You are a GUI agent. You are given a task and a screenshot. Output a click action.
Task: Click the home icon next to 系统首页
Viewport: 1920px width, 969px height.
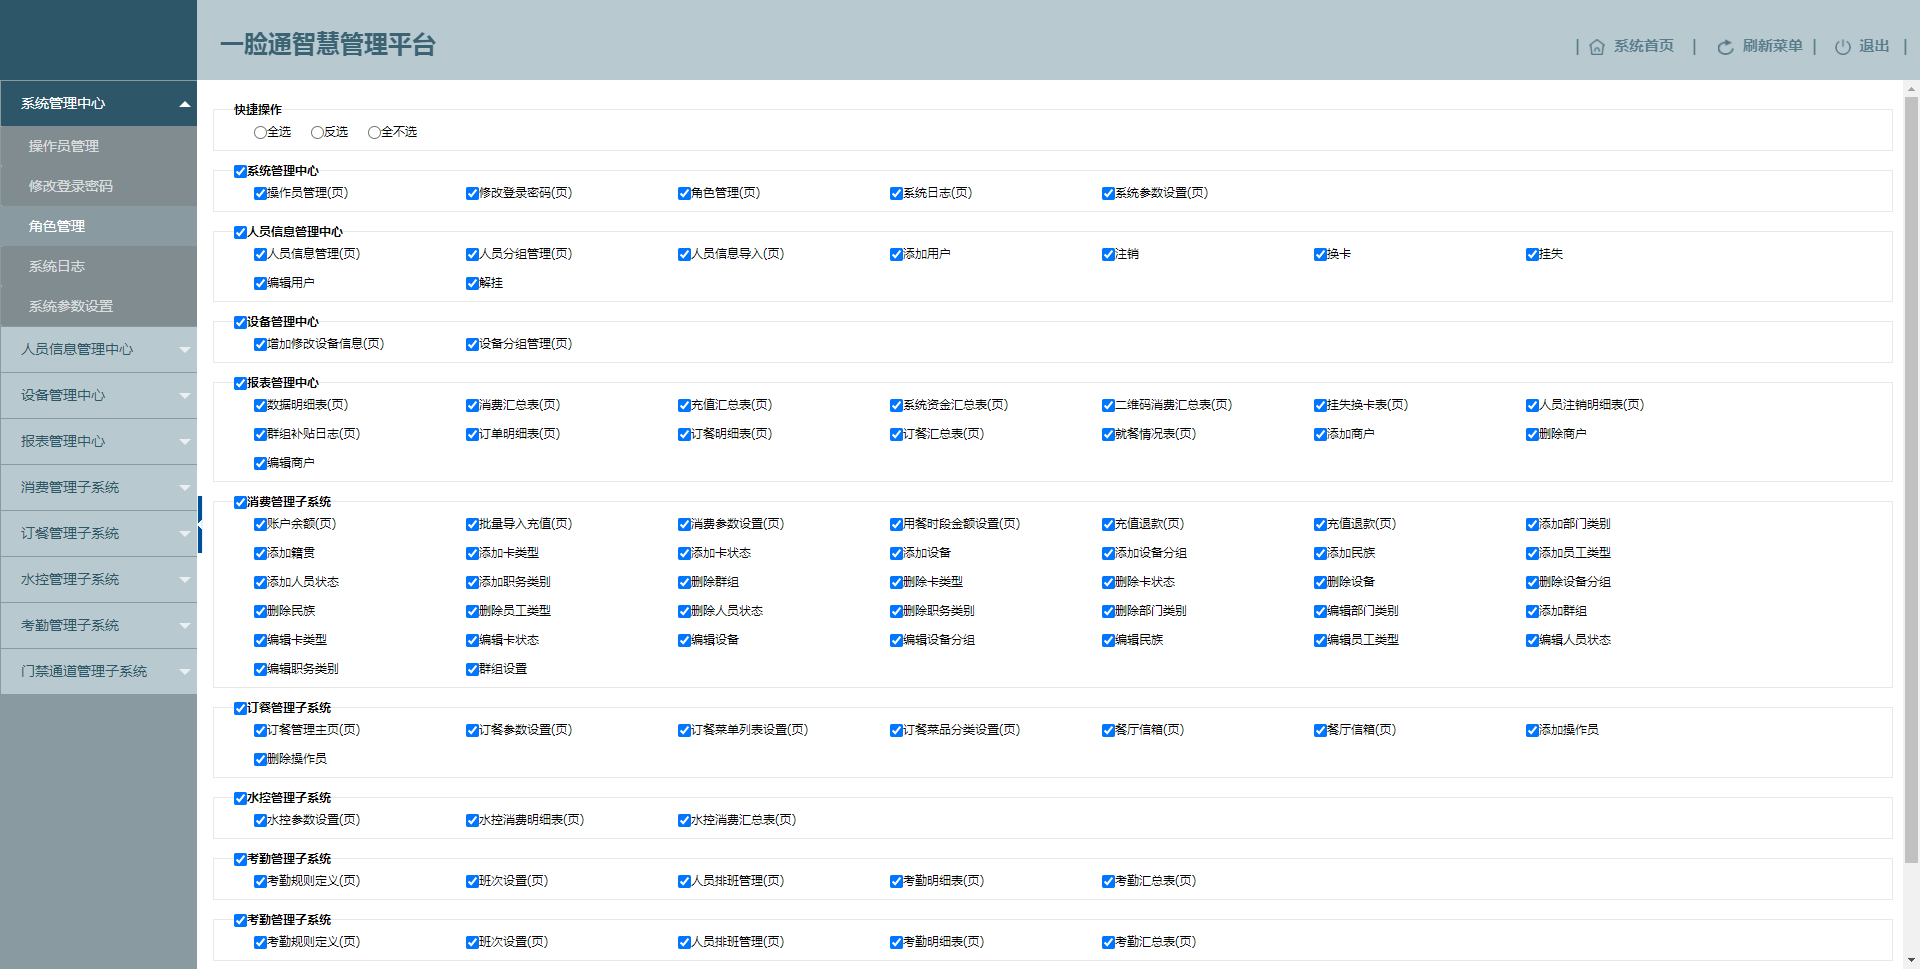pos(1597,47)
